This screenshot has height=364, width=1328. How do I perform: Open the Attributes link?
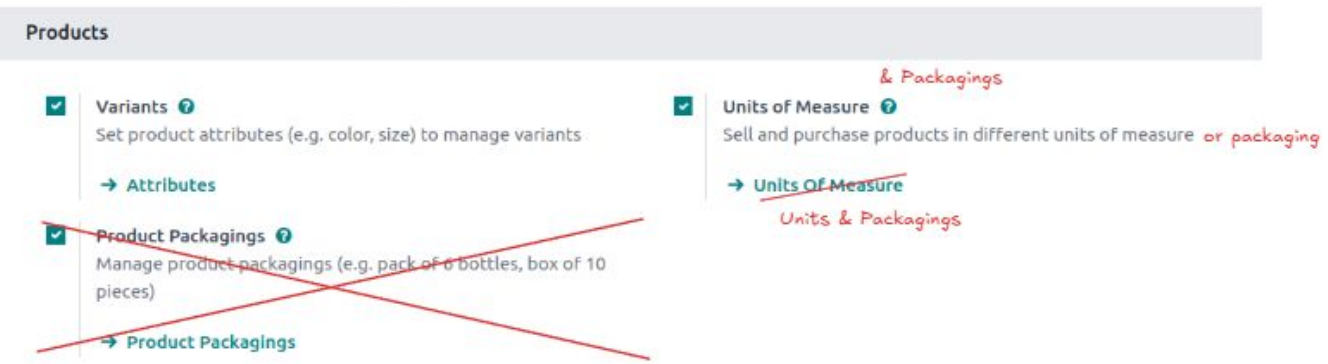click(x=170, y=185)
